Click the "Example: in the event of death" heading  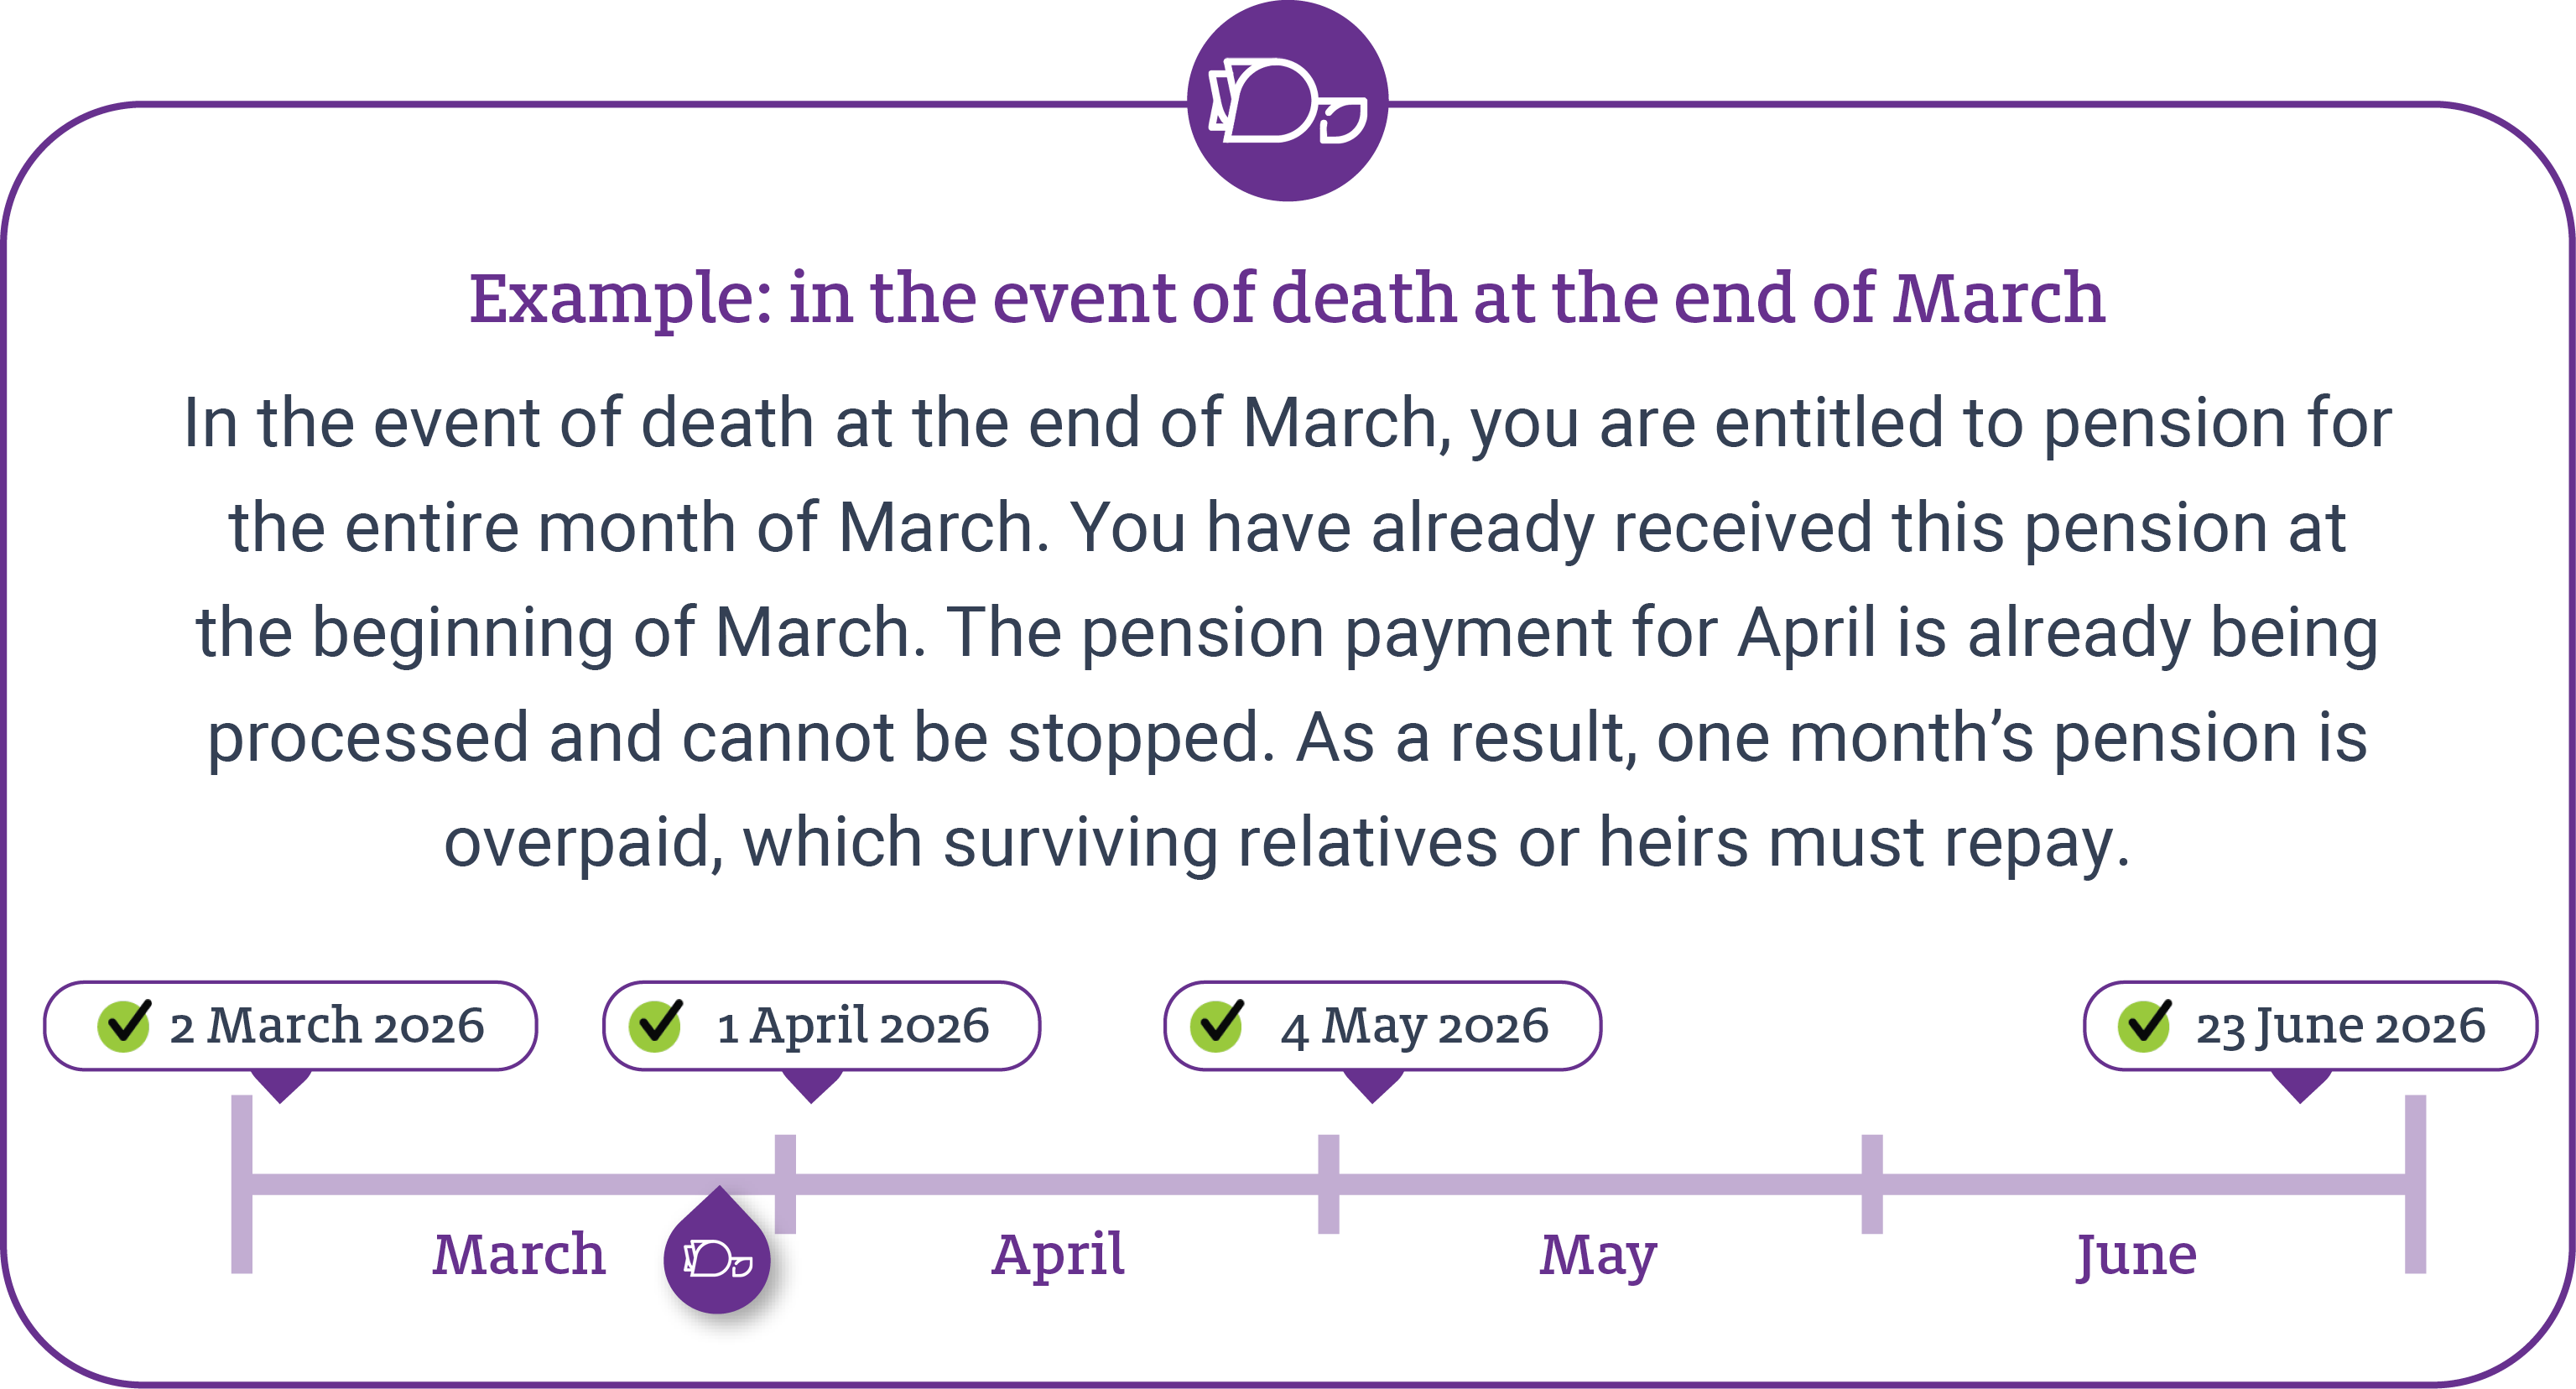1287,298
